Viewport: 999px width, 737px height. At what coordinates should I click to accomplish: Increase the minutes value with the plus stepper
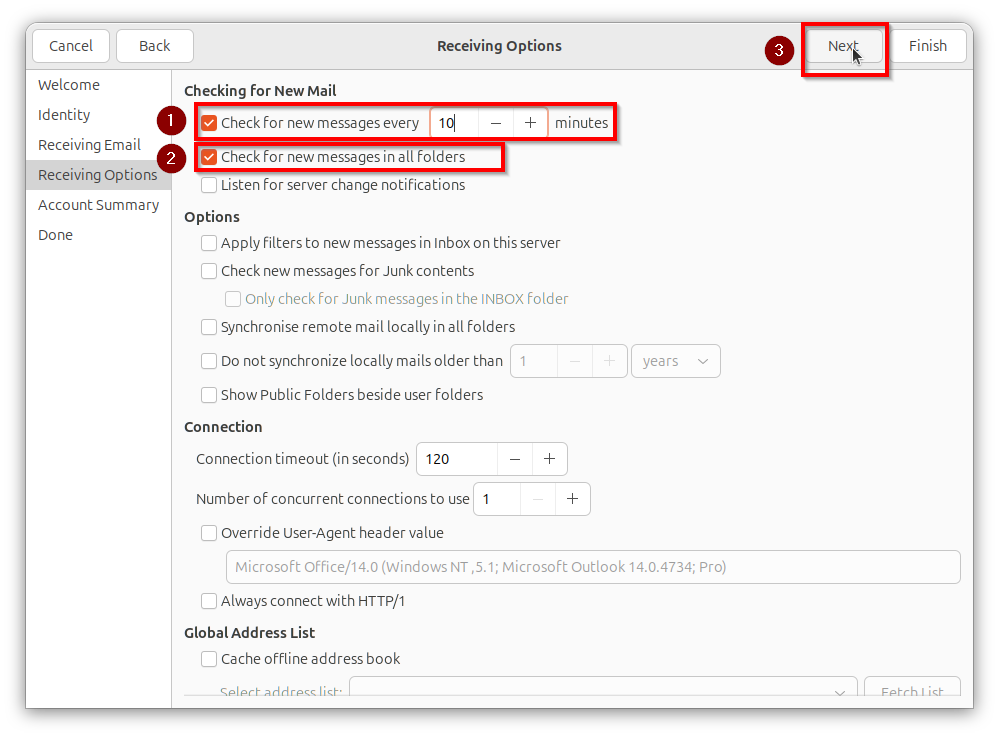tap(530, 122)
